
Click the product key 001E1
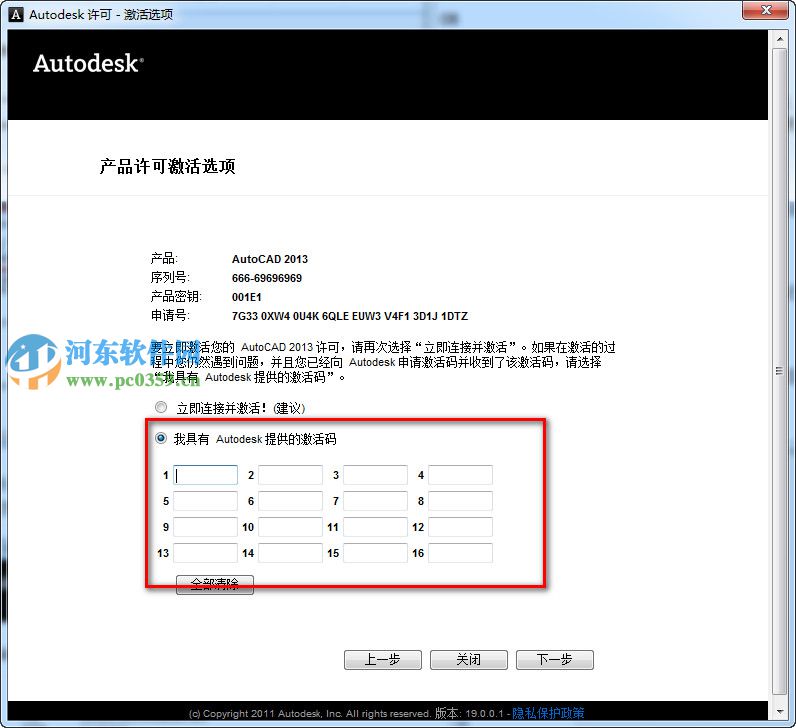click(247, 297)
